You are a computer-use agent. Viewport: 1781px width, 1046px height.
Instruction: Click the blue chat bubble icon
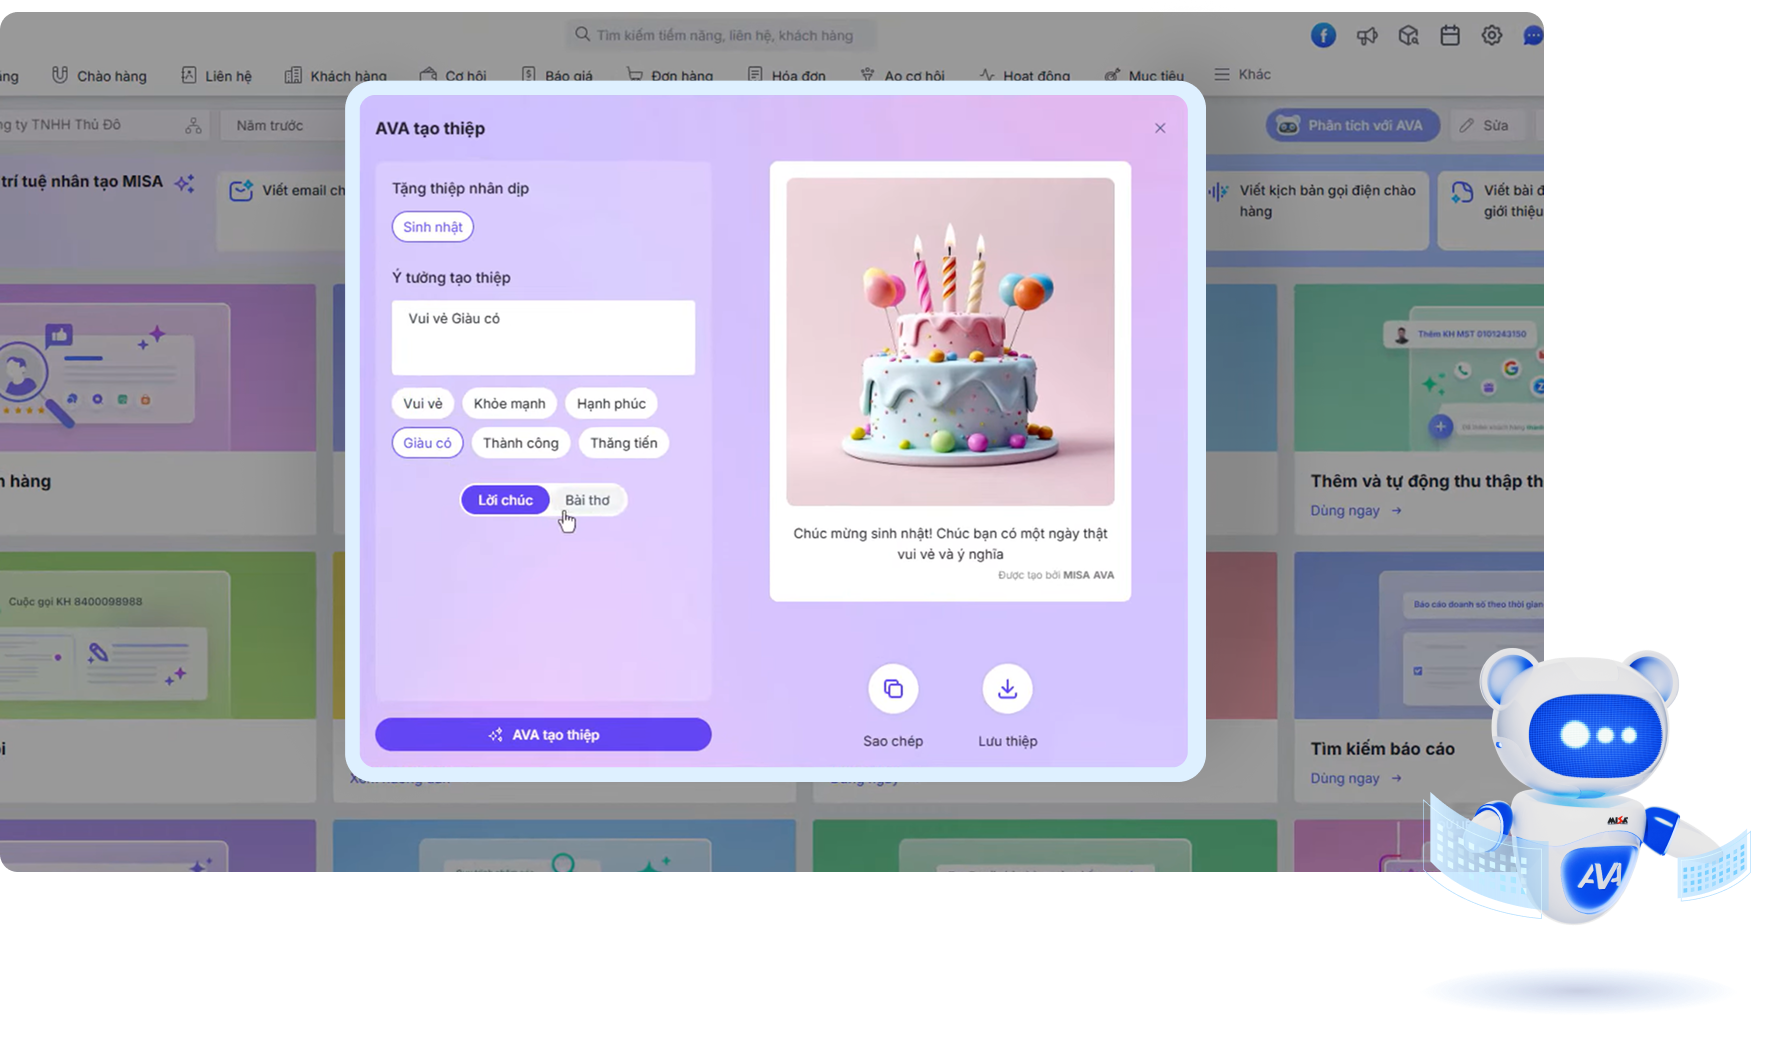(x=1532, y=34)
